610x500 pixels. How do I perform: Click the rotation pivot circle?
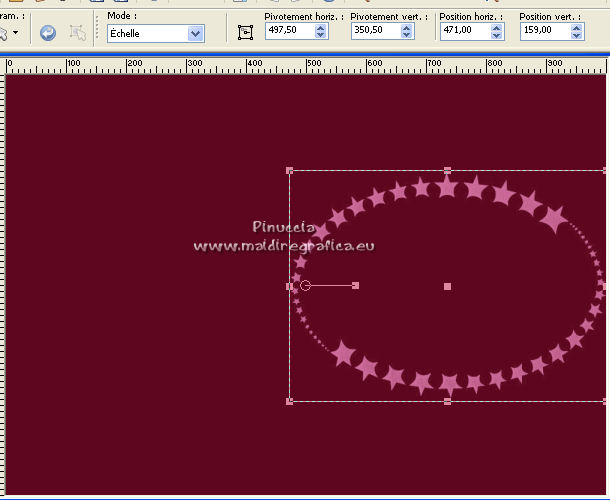tap(305, 286)
